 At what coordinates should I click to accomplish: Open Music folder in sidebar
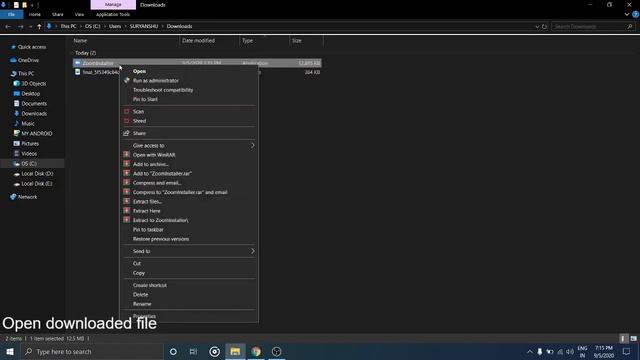click(28, 124)
